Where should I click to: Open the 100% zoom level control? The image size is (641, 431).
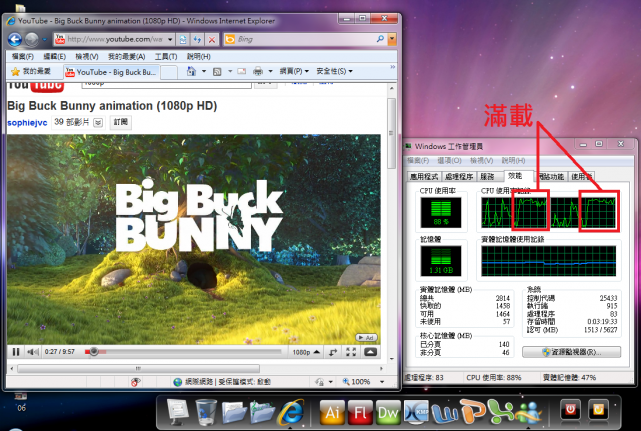(x=363, y=382)
